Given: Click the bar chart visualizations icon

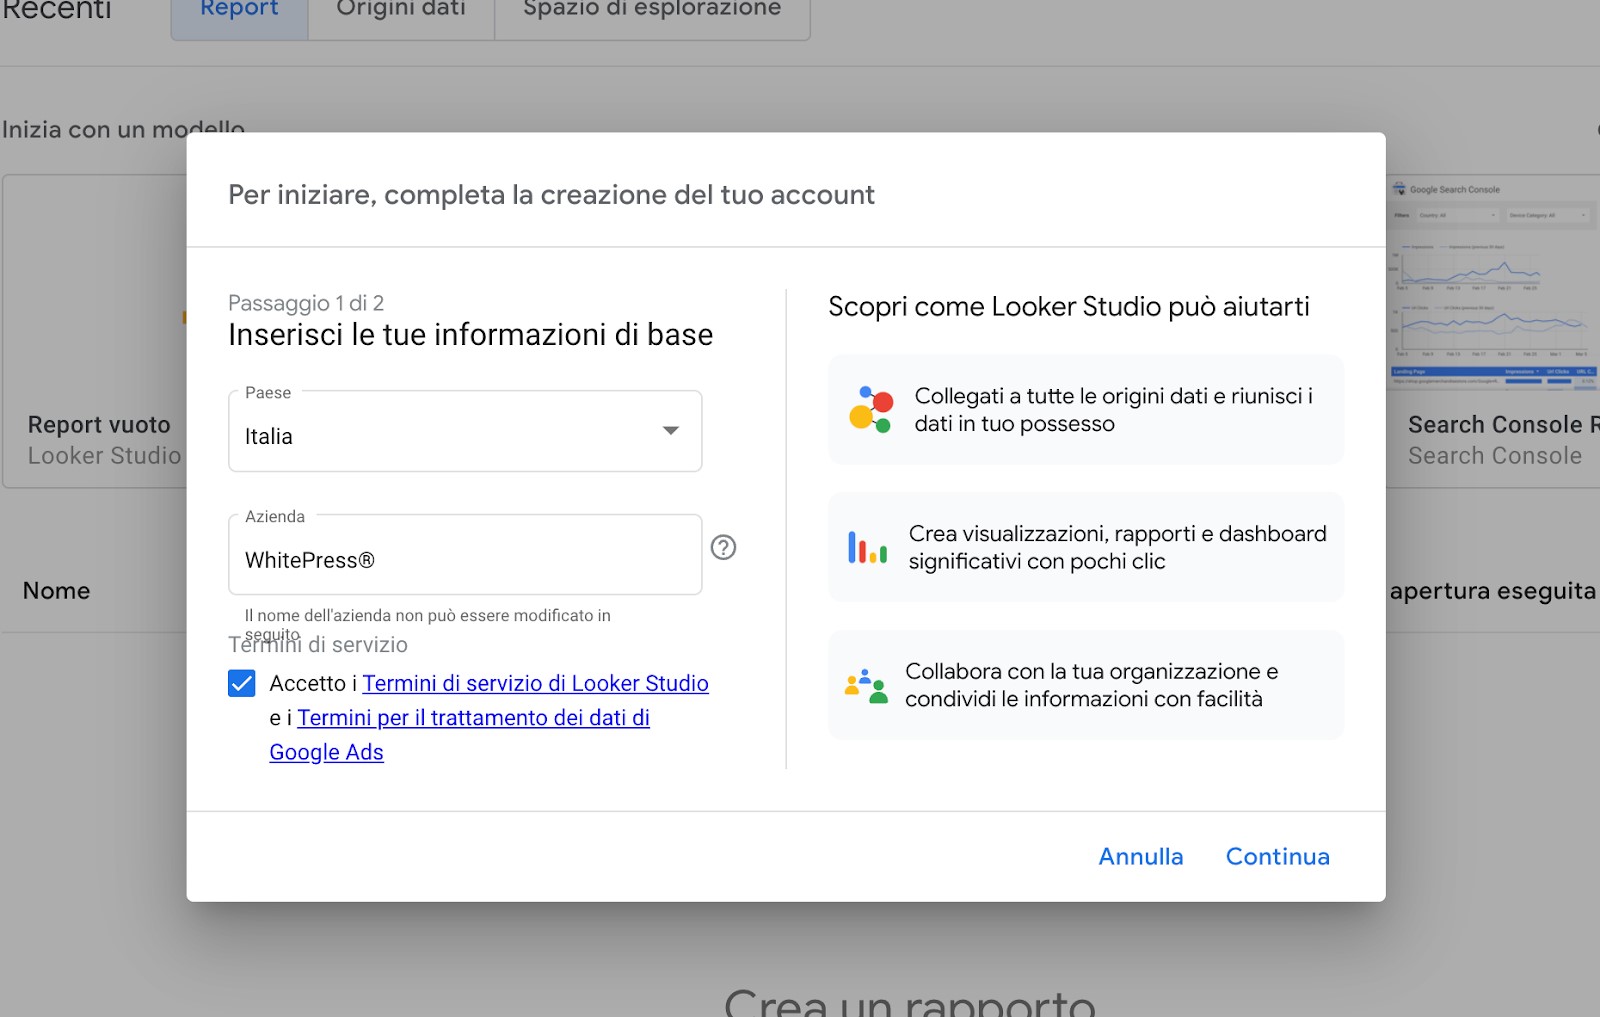Looking at the screenshot, I should click(x=867, y=547).
